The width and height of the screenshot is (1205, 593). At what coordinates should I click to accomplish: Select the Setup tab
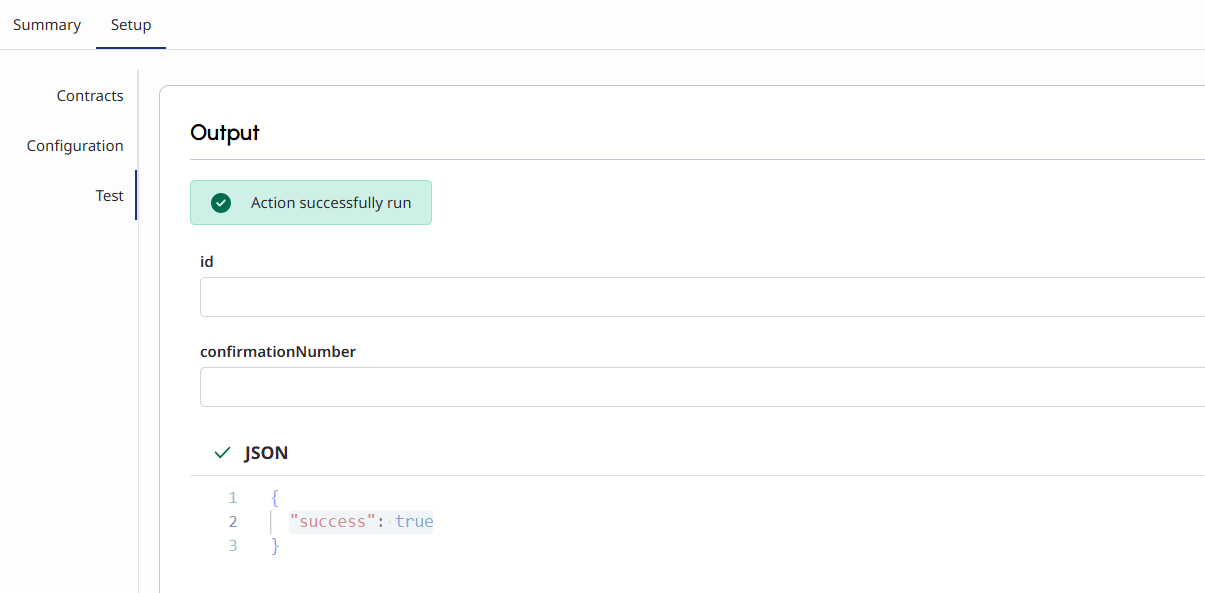tap(131, 25)
